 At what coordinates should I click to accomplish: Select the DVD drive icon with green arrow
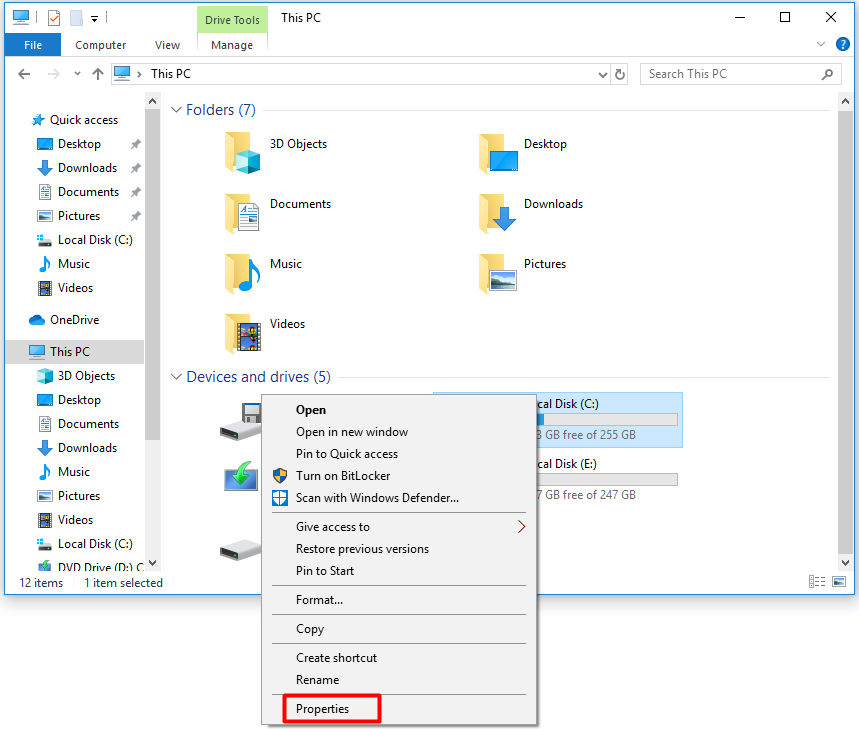point(241,477)
